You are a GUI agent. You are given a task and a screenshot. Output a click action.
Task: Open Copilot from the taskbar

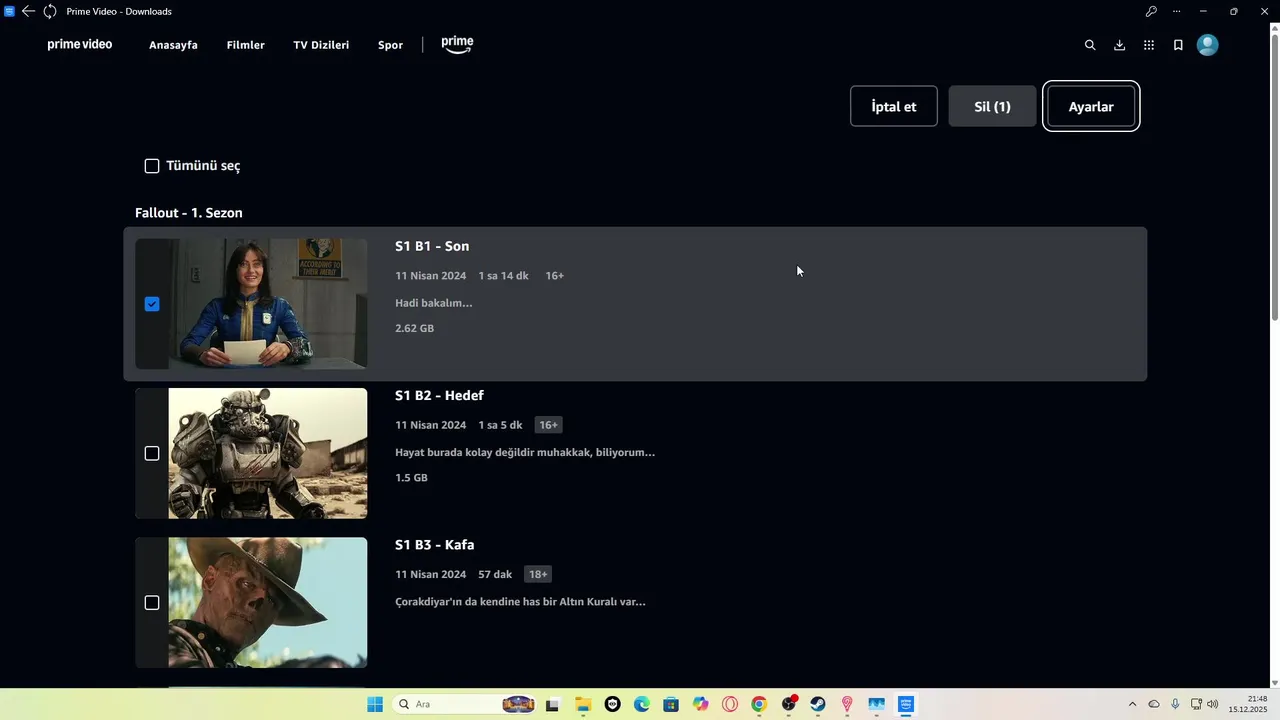point(701,704)
